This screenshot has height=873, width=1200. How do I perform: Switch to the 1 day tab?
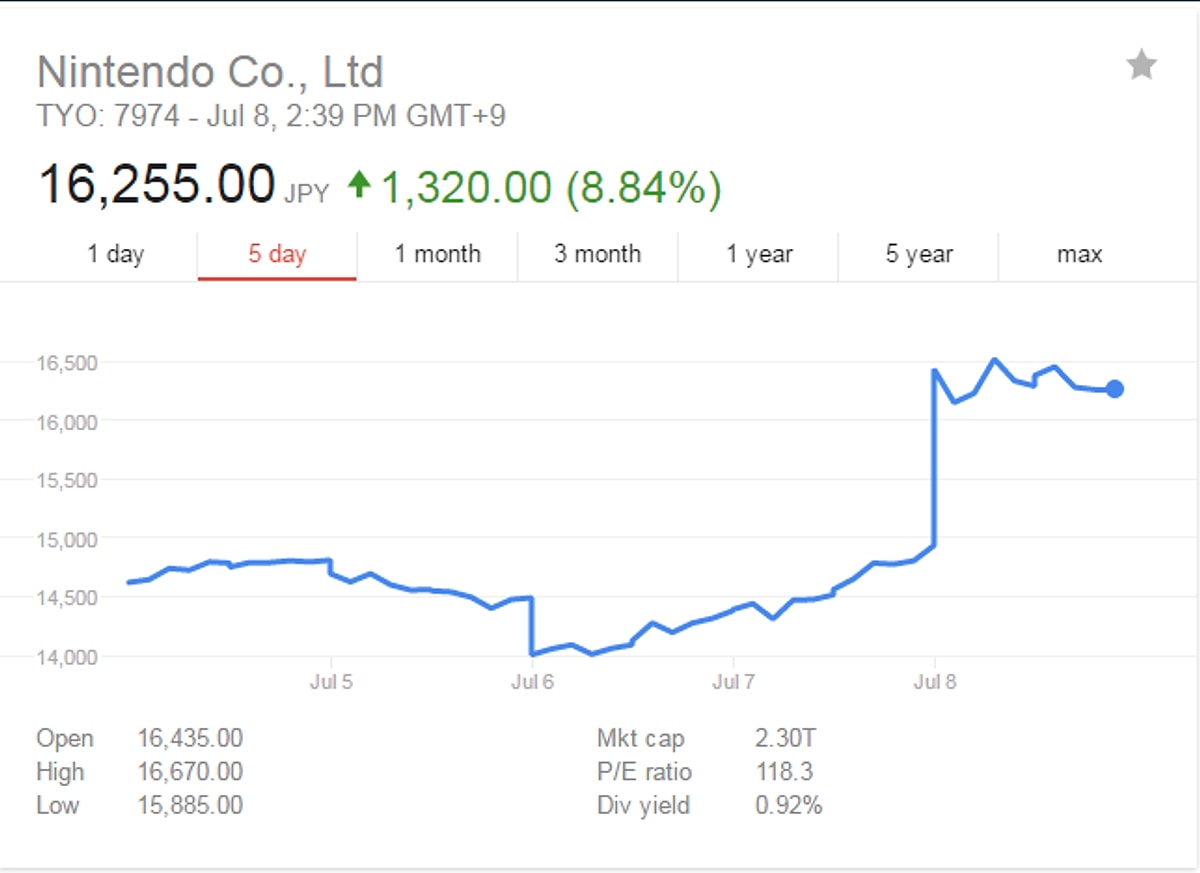click(x=116, y=254)
